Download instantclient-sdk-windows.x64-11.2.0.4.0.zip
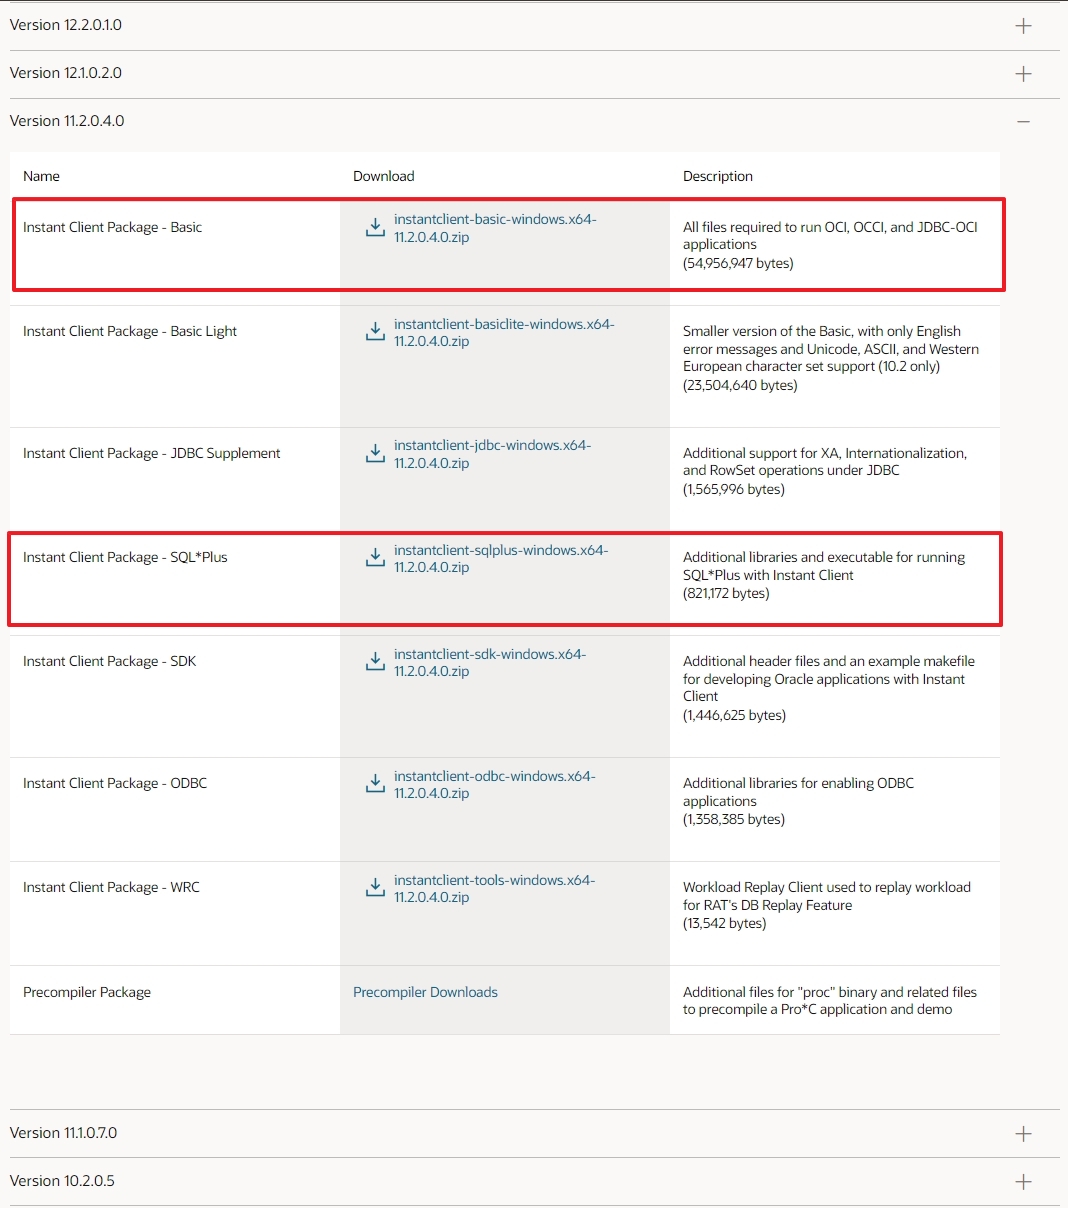Viewport: 1068px width, 1208px height. pos(490,662)
